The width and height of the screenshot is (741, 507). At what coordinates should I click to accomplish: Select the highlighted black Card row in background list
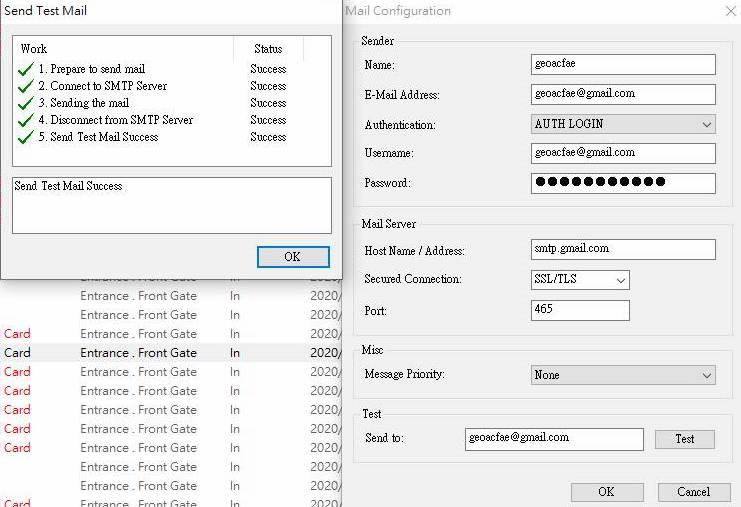tap(170, 353)
